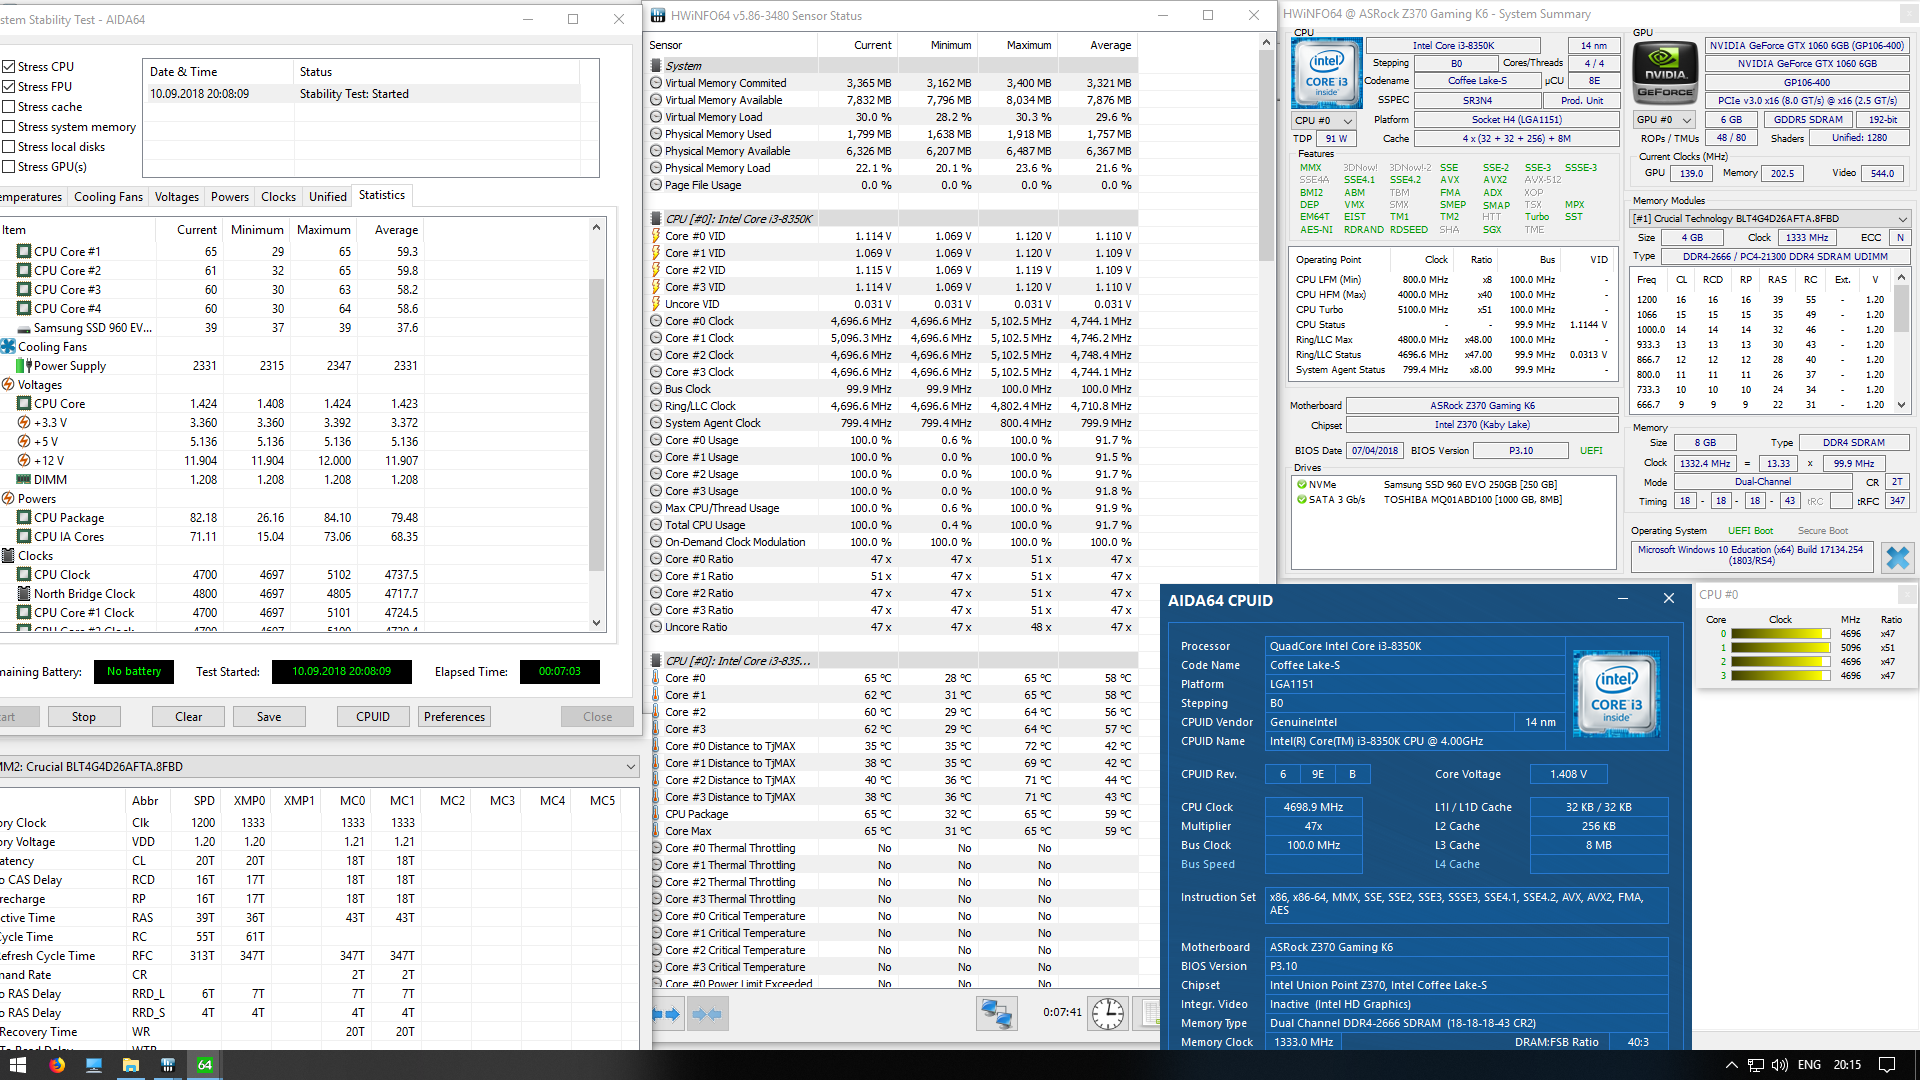
Task: Click the Intel Core i3 logo in Summary
Action: pos(1326,74)
